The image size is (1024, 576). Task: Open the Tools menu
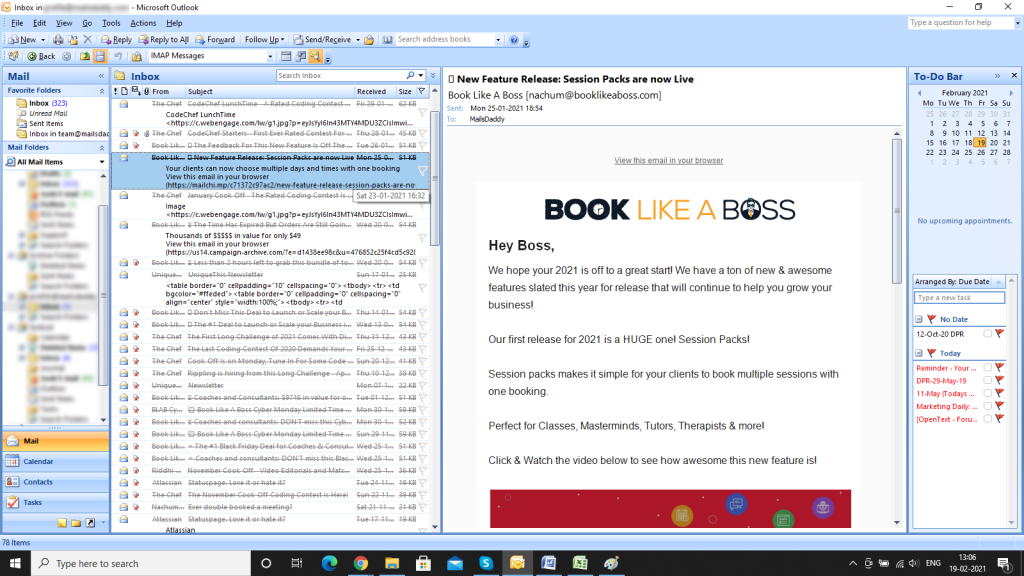coord(111,23)
